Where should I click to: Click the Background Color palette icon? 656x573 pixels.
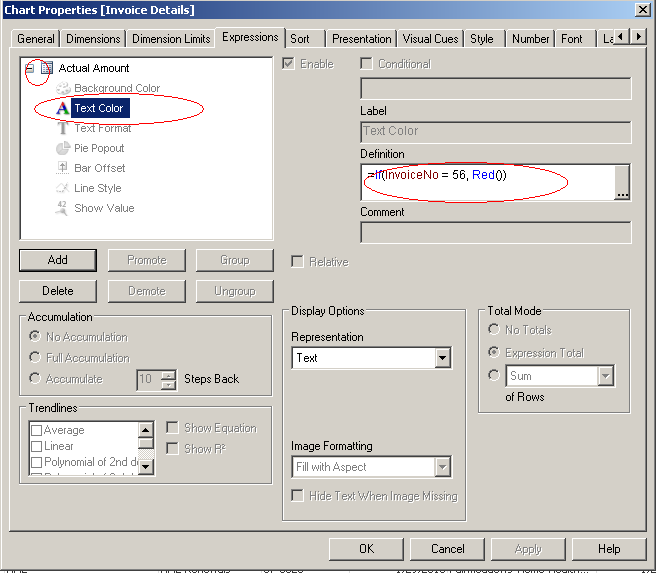63,88
